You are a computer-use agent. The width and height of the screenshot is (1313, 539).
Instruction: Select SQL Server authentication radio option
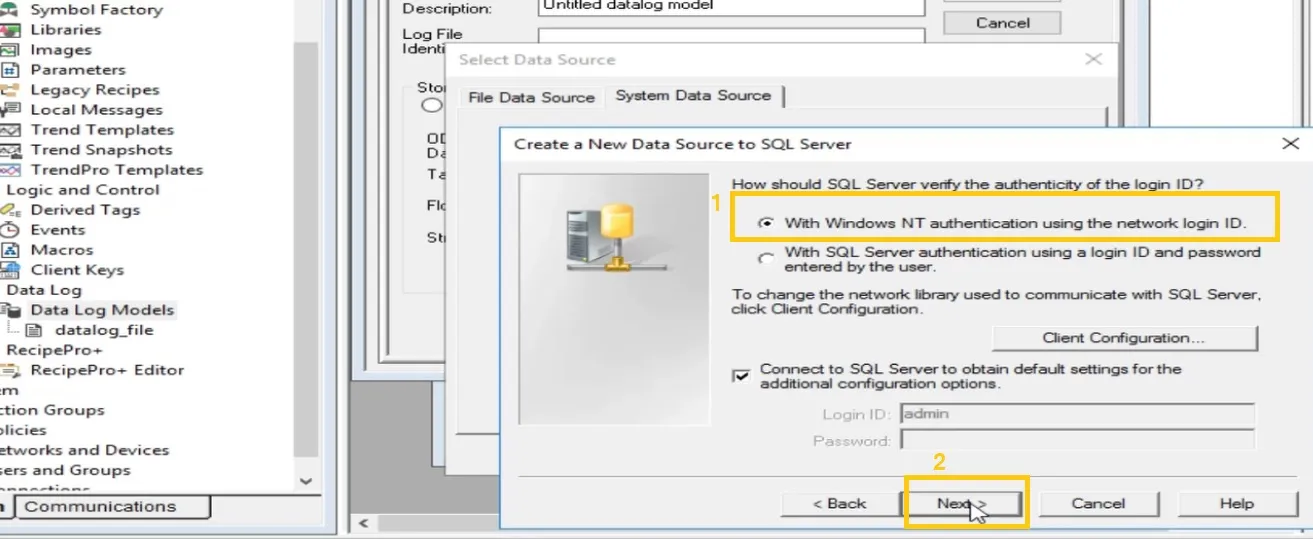pos(766,259)
